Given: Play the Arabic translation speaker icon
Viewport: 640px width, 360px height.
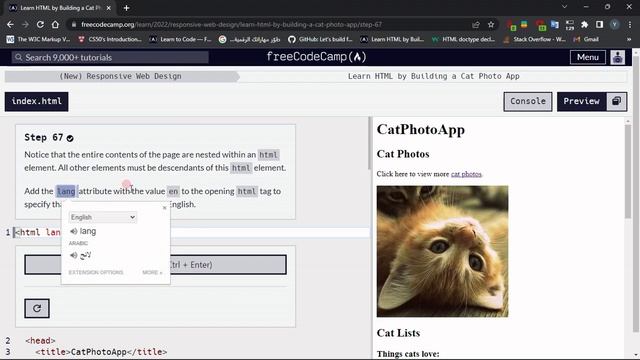Looking at the screenshot, I should point(73,255).
